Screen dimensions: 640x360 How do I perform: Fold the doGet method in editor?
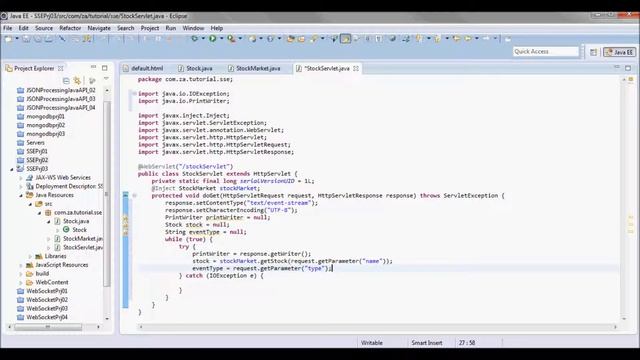pyautogui.click(x=134, y=196)
